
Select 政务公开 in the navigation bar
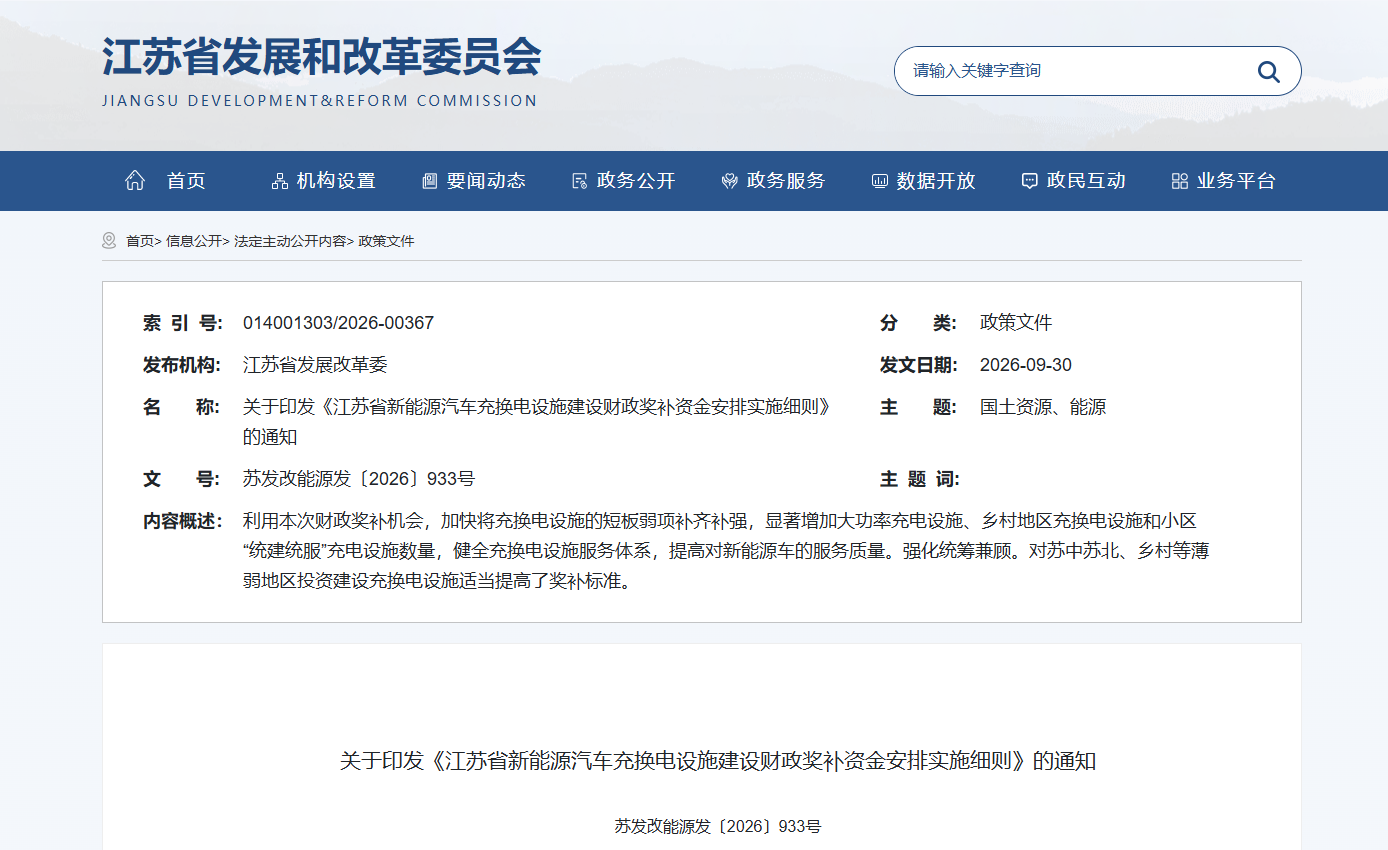636,181
